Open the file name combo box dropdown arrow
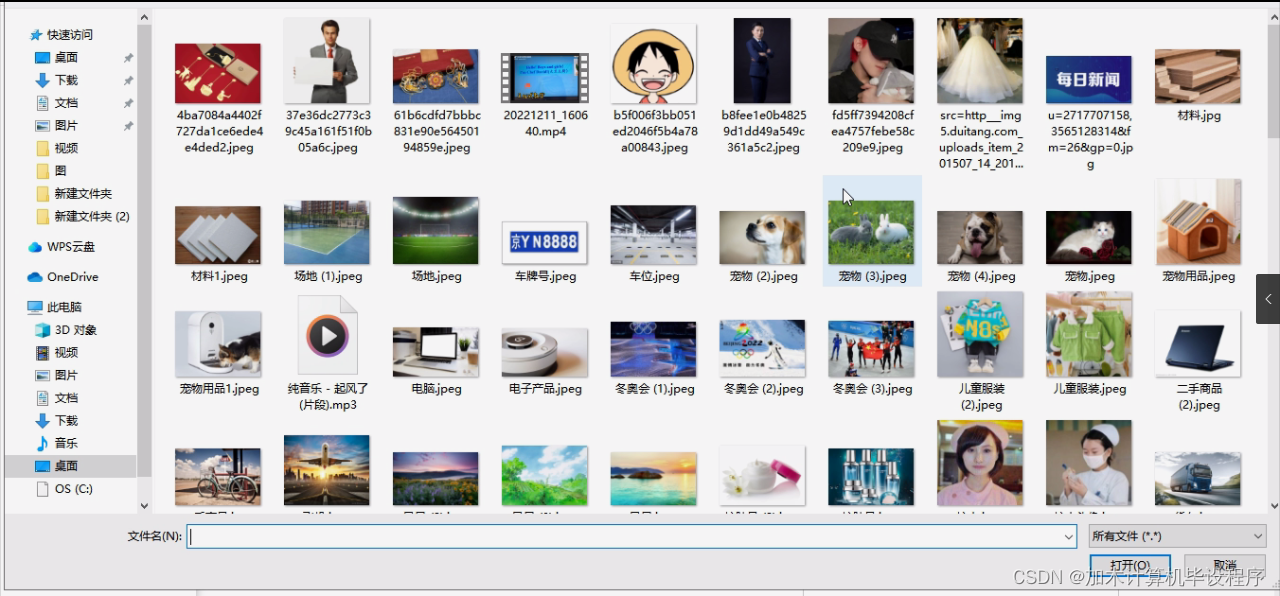 1066,537
